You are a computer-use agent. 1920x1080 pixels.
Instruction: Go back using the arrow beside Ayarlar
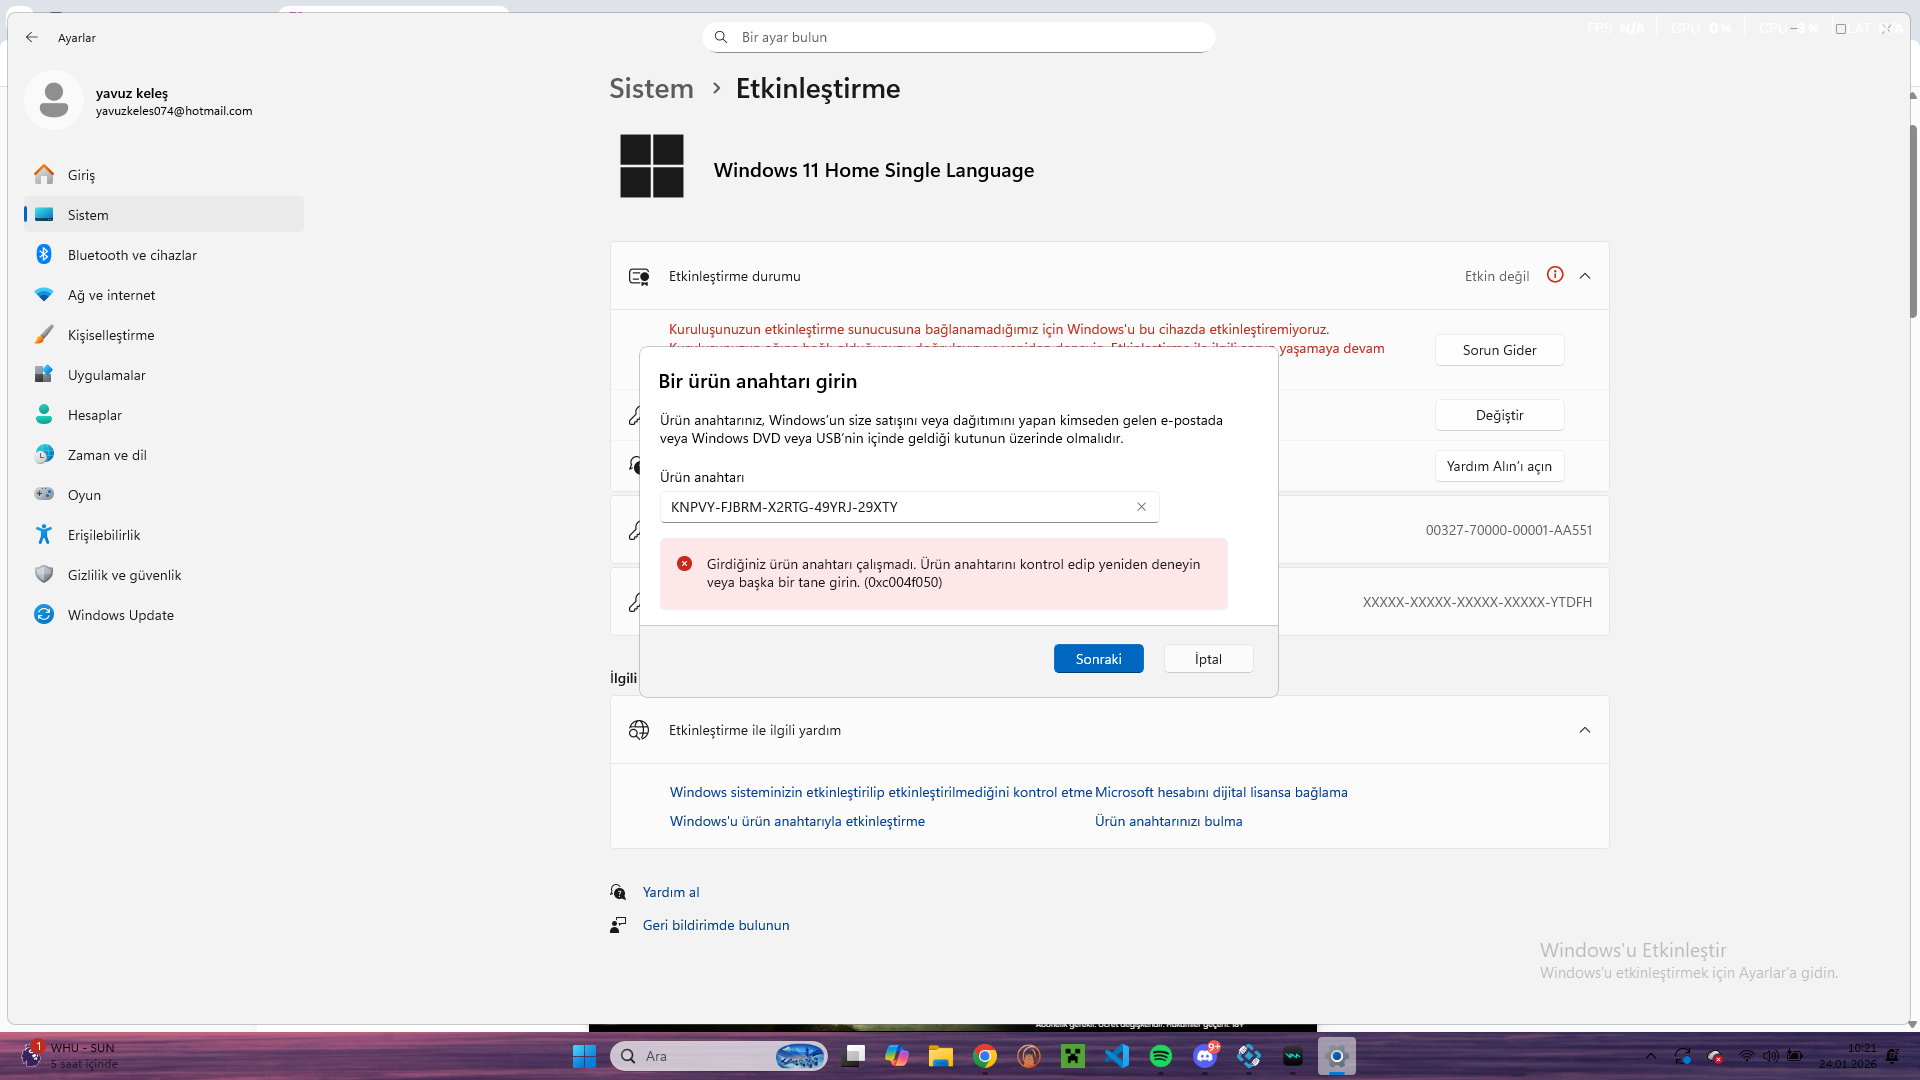pos(32,37)
